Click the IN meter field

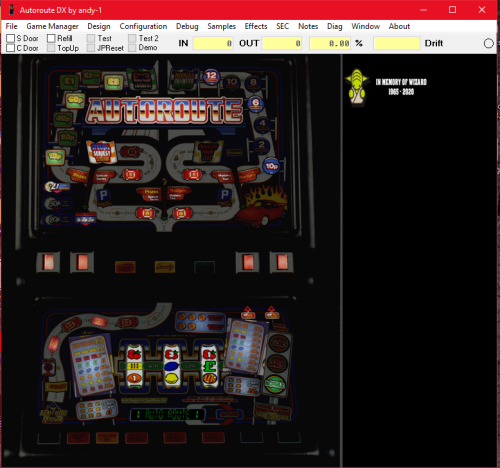pos(213,43)
